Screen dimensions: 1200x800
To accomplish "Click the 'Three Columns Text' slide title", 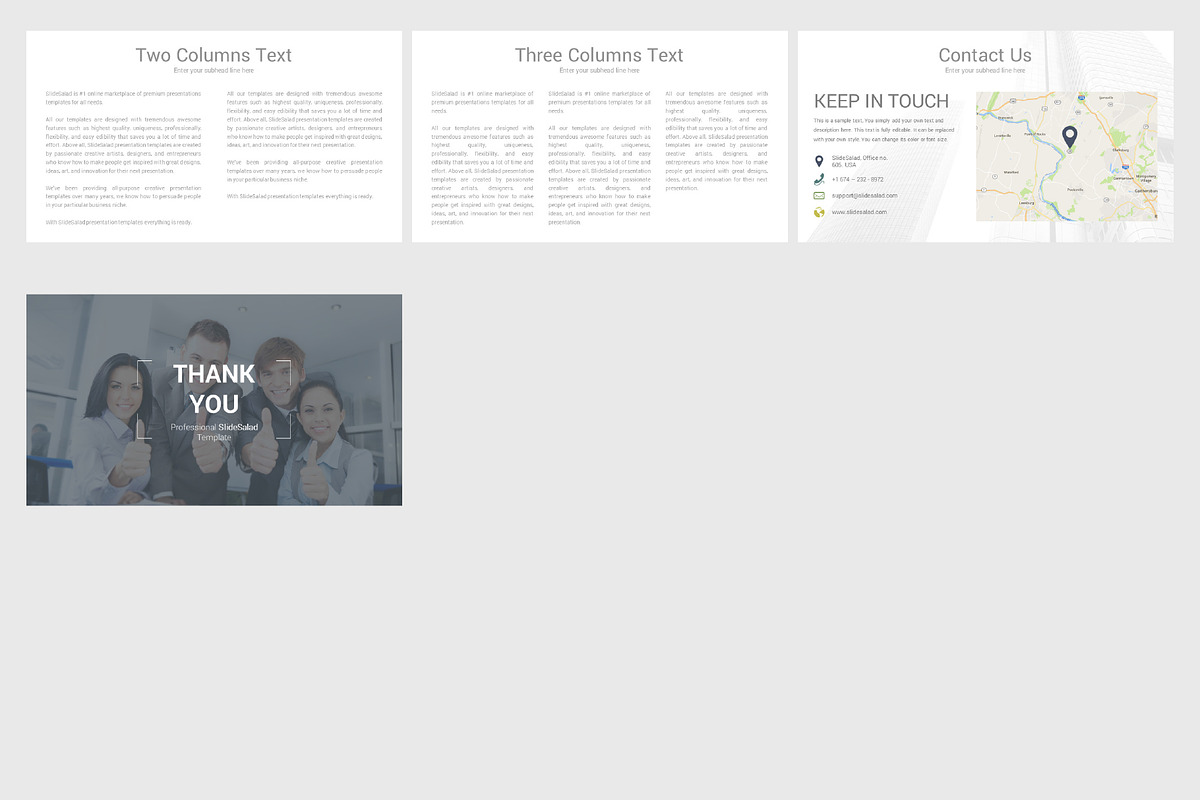I will (x=599, y=55).
